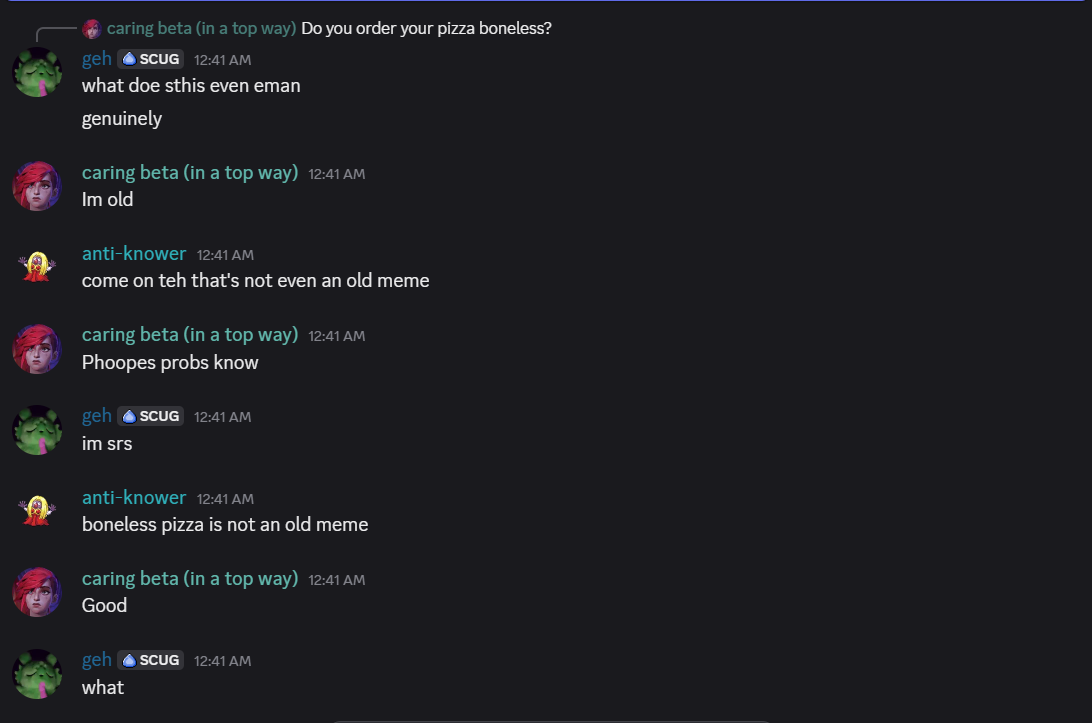
Task: Click the geh username above "im srs"
Action: (x=96, y=416)
